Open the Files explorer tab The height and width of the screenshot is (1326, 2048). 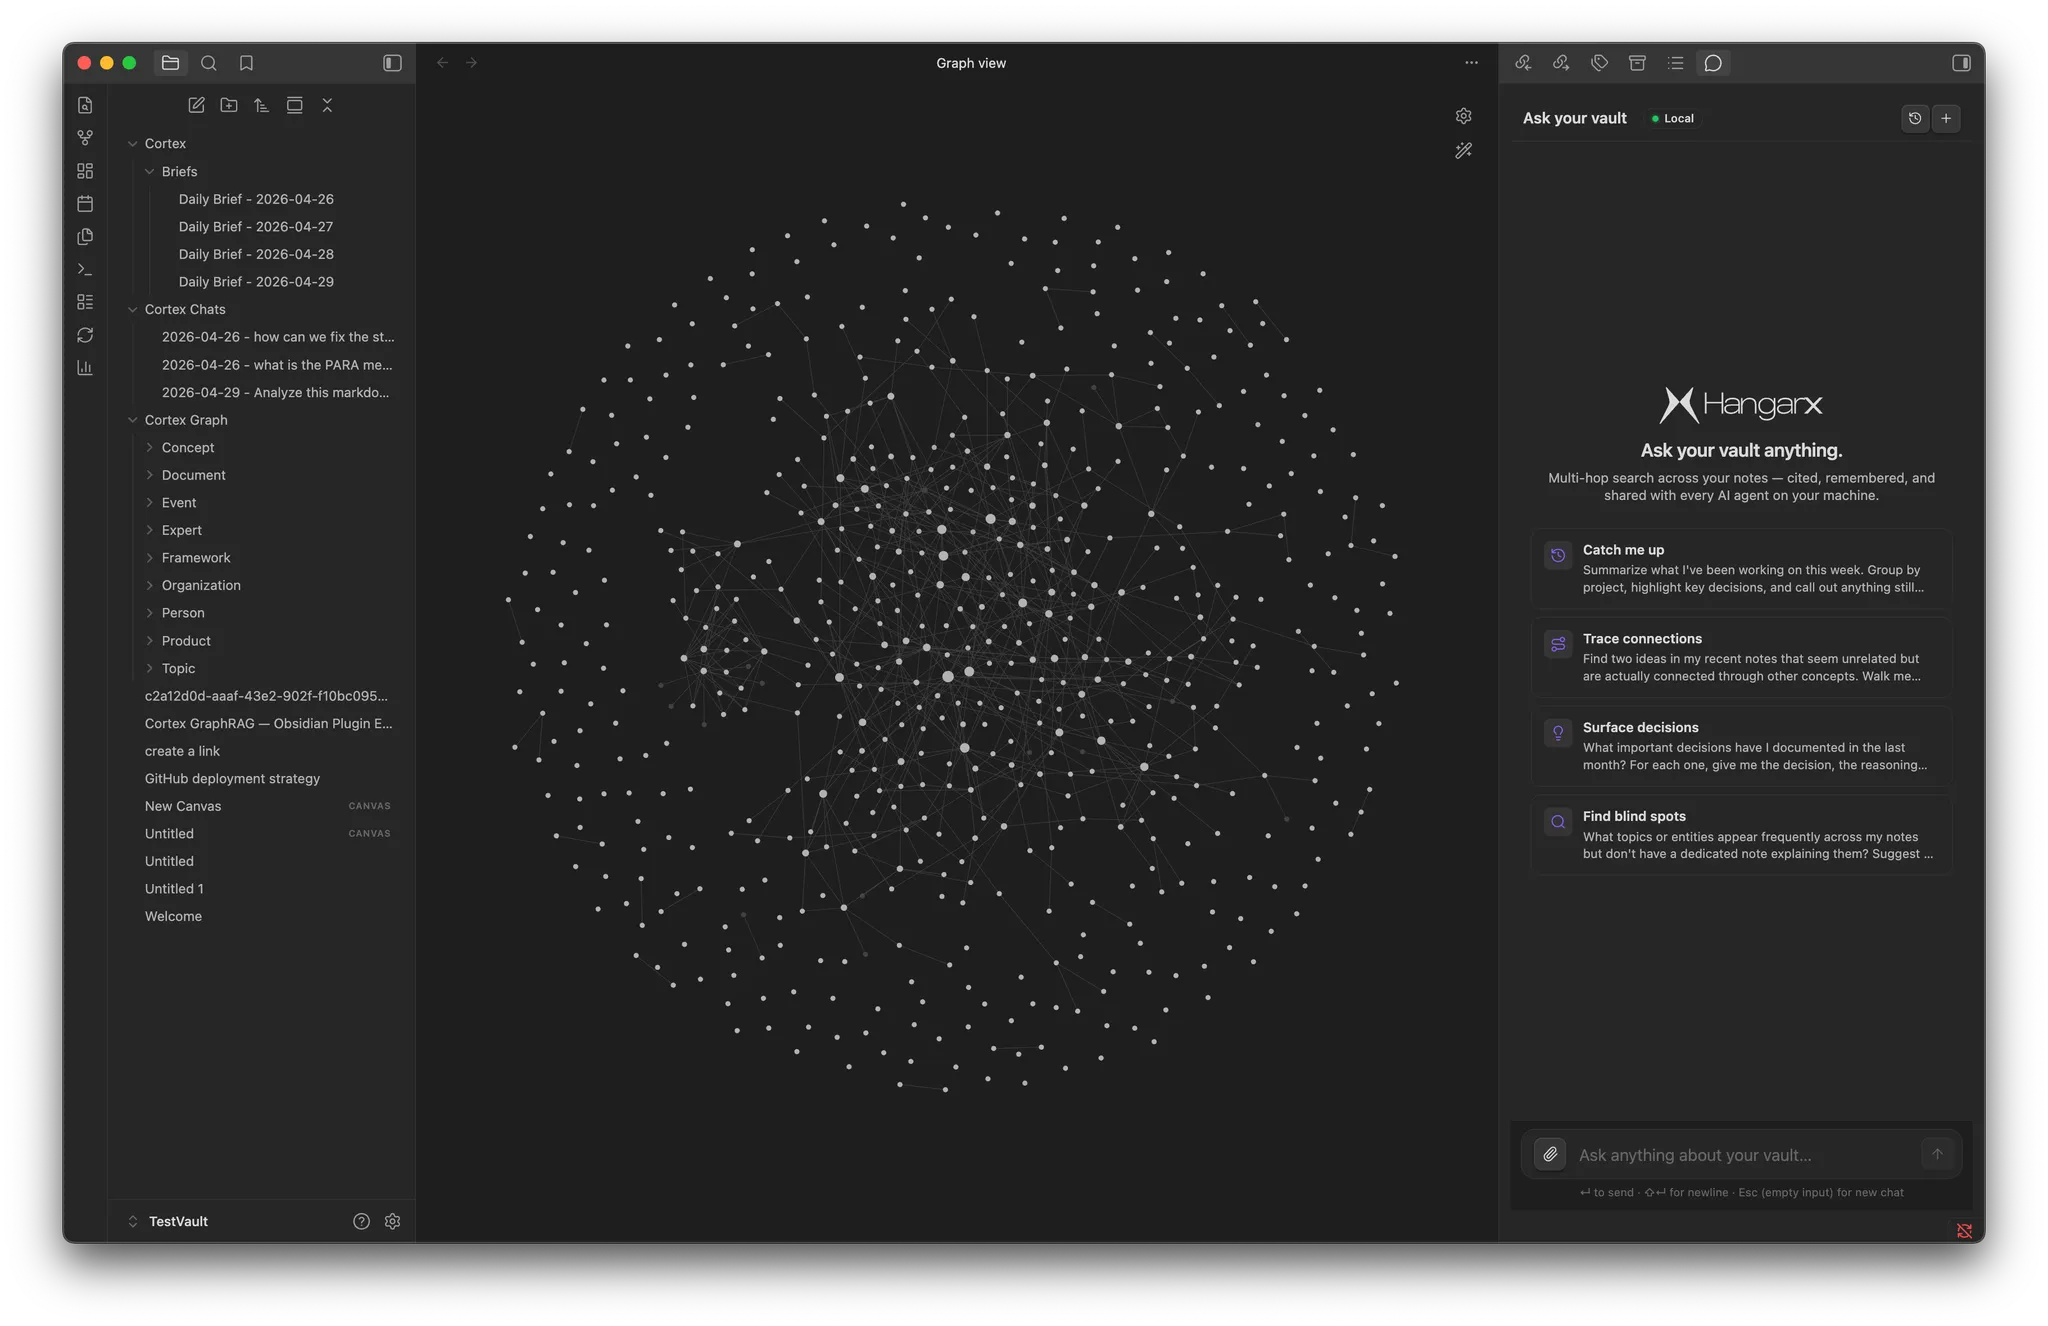tap(170, 63)
